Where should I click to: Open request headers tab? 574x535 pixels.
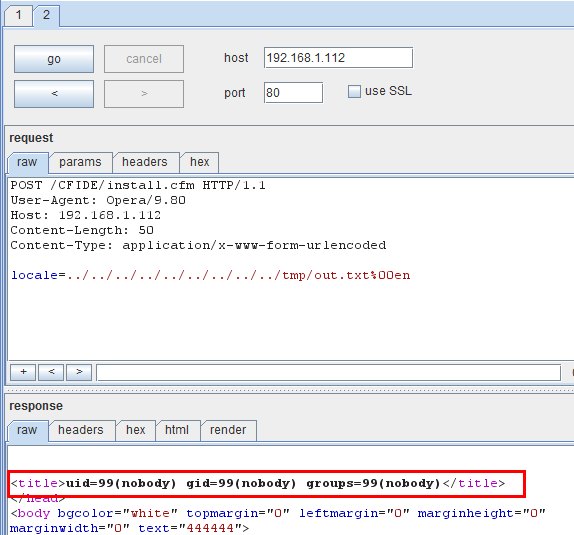pyautogui.click(x=145, y=162)
